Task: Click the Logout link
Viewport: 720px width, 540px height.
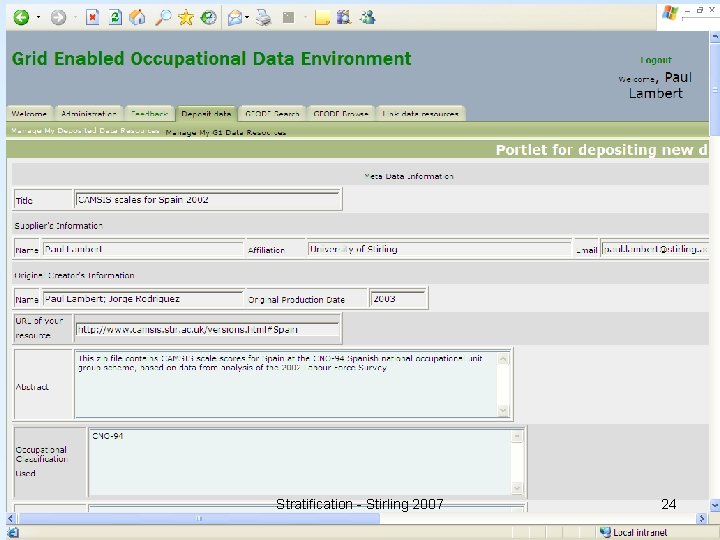Action: (x=656, y=60)
